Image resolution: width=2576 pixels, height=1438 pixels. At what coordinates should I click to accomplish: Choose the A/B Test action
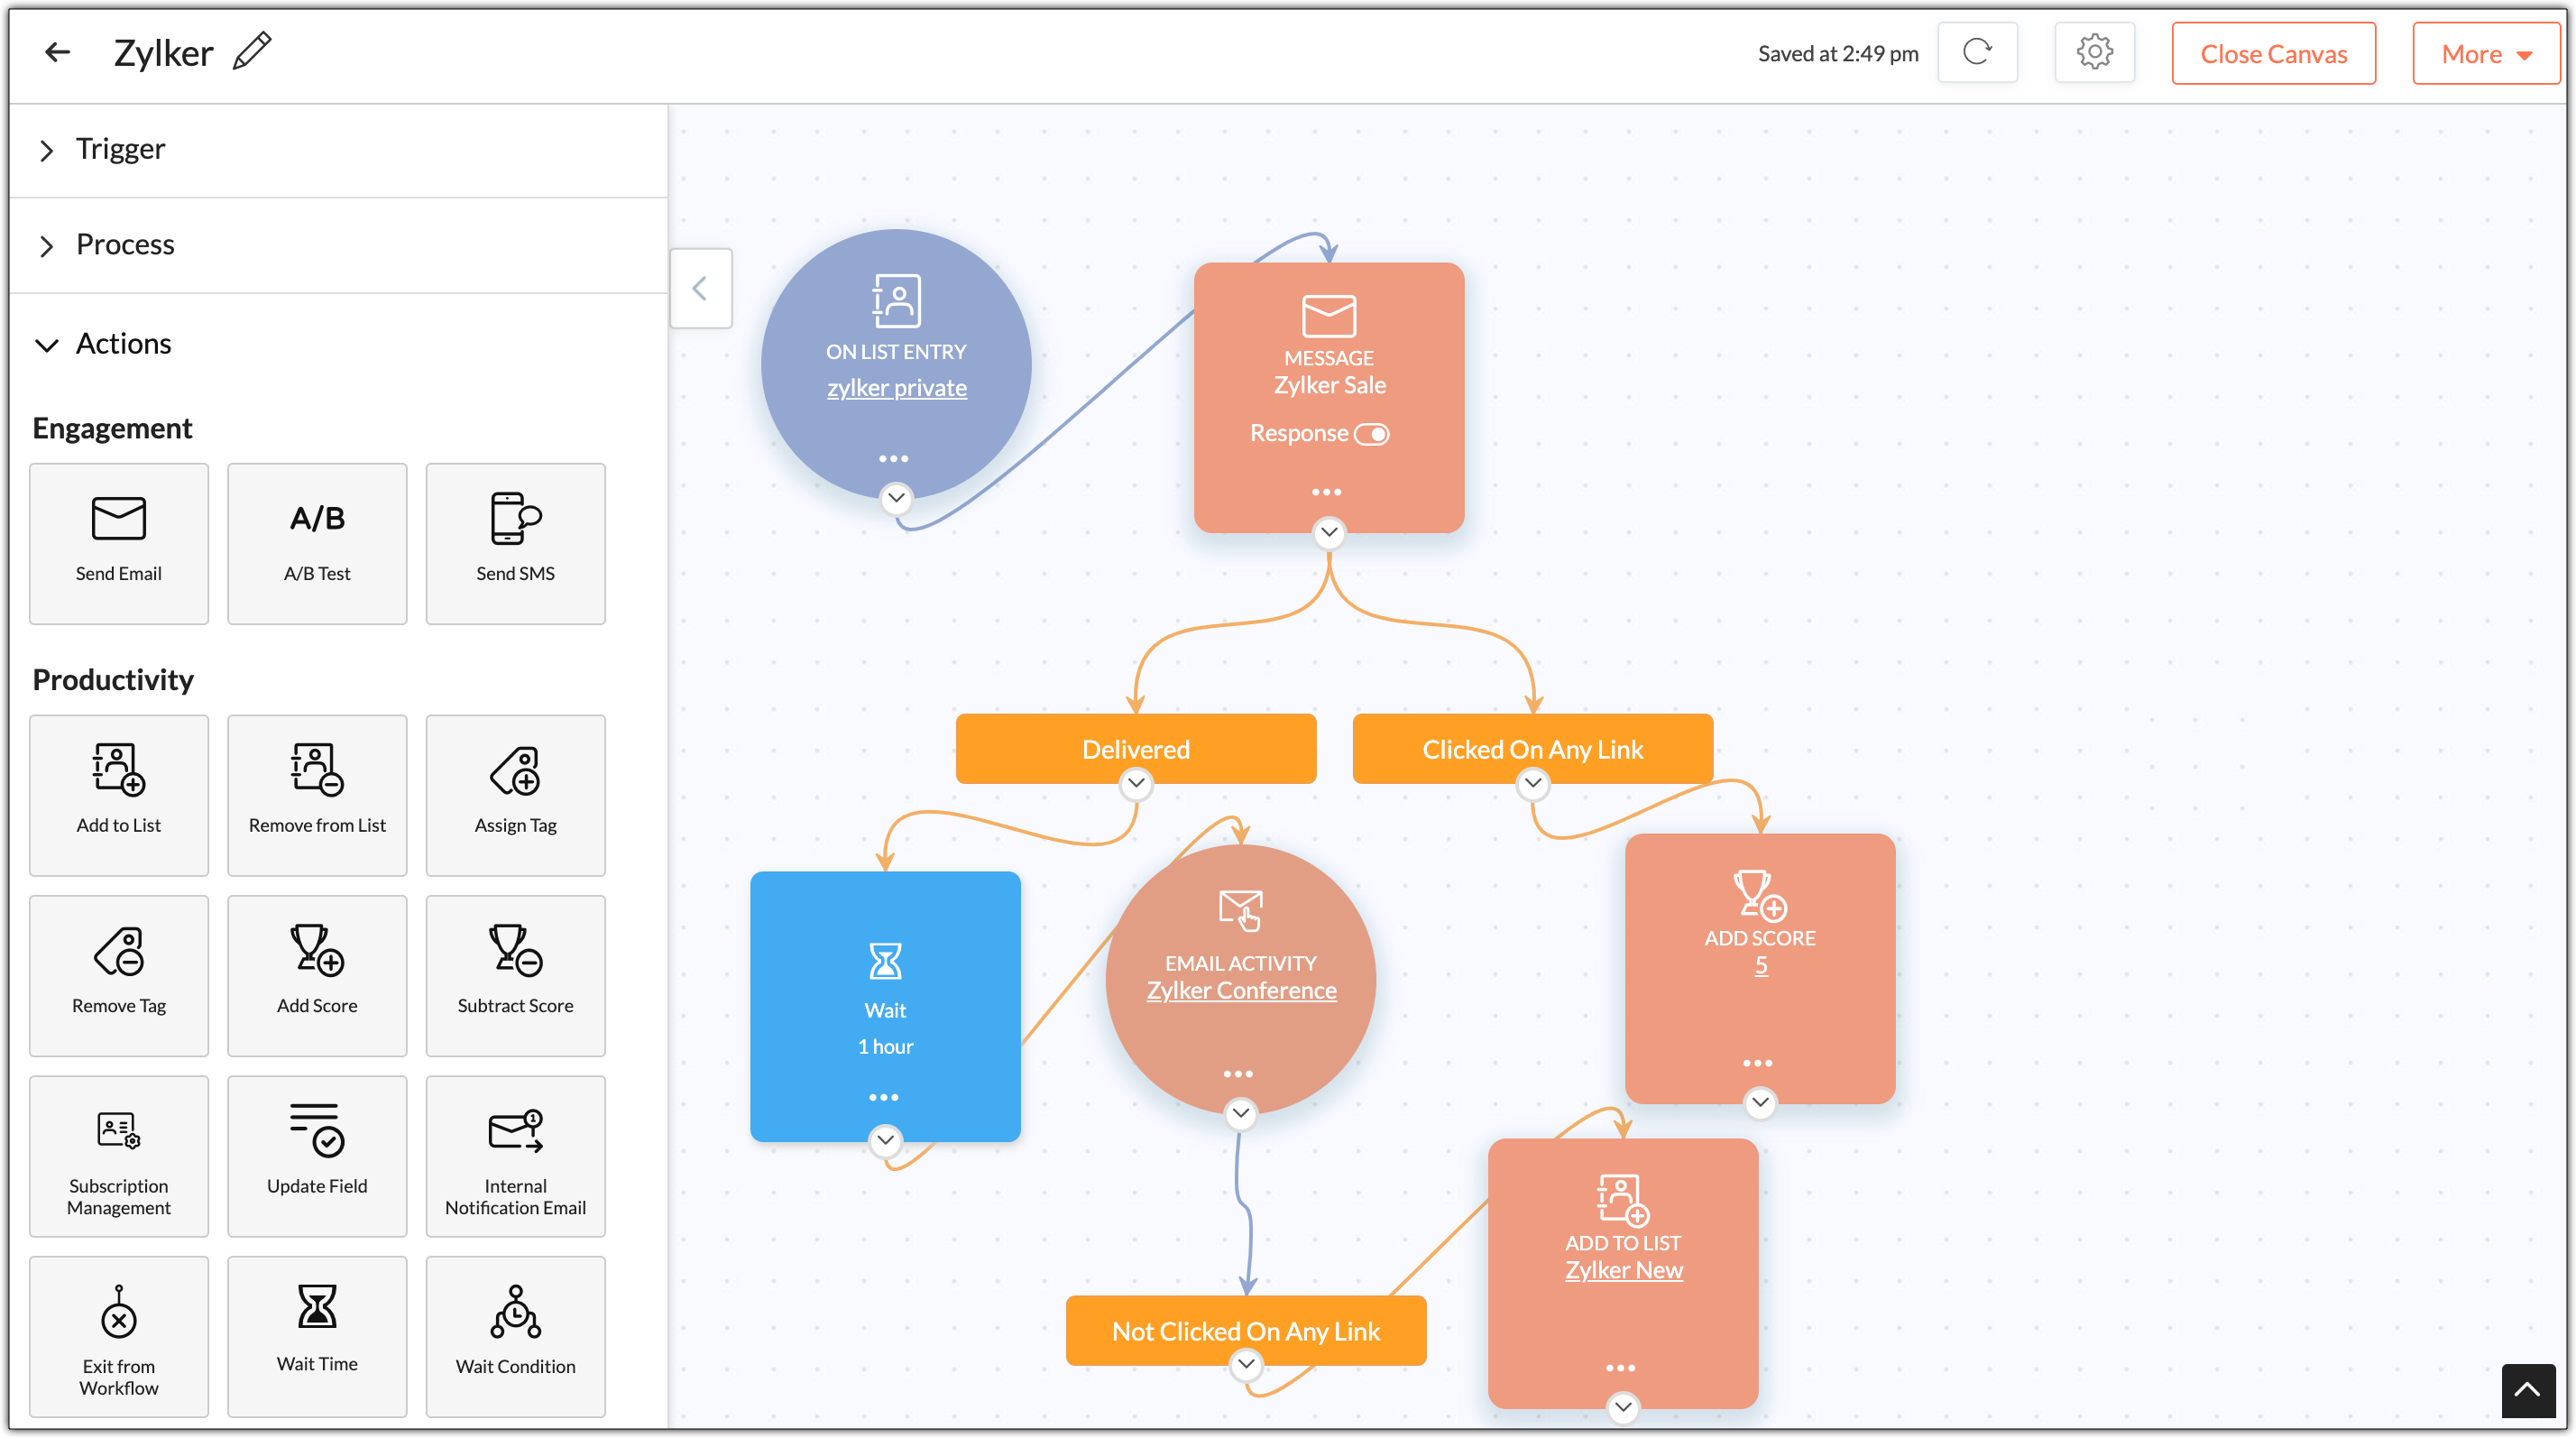(317, 544)
